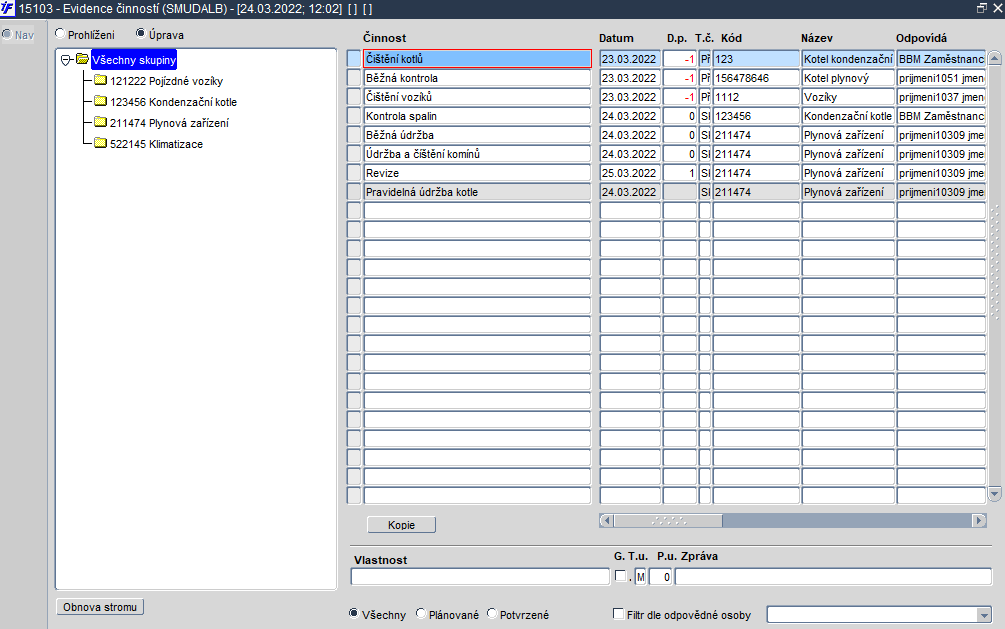Screen dimensions: 1005x629
Task: Click the folder icon for 121222 Pojízdné vozíky
Action: (x=100, y=80)
